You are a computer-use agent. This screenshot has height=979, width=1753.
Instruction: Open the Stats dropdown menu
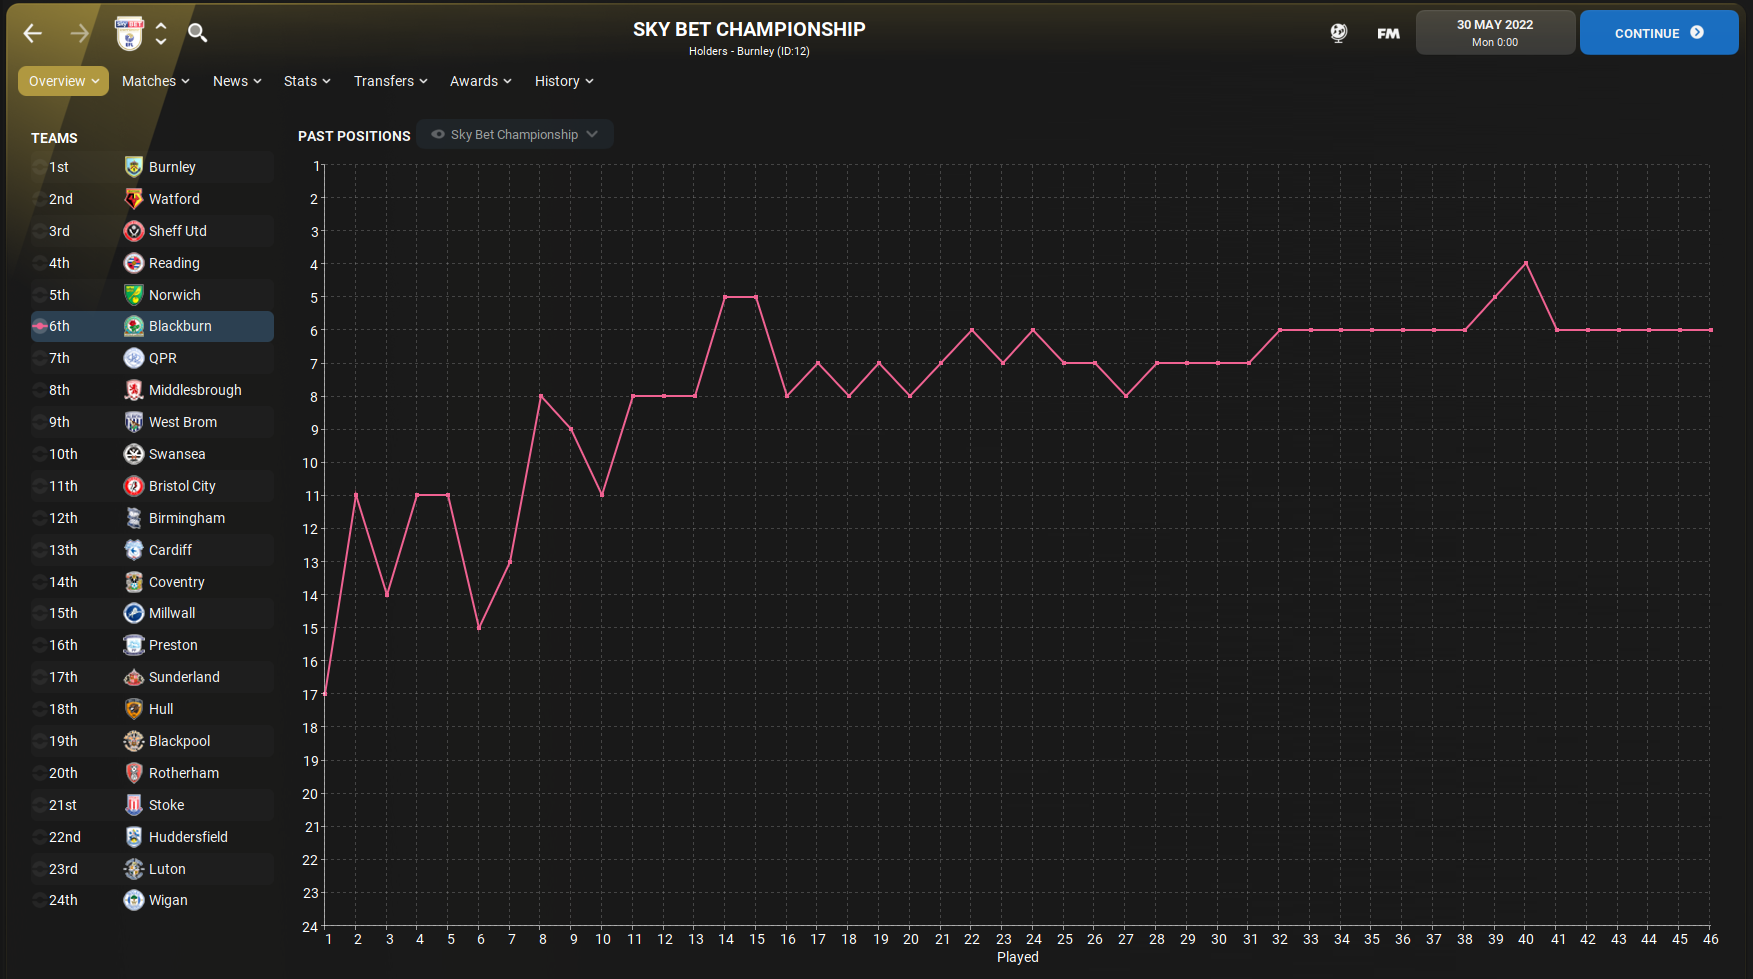tap(307, 81)
